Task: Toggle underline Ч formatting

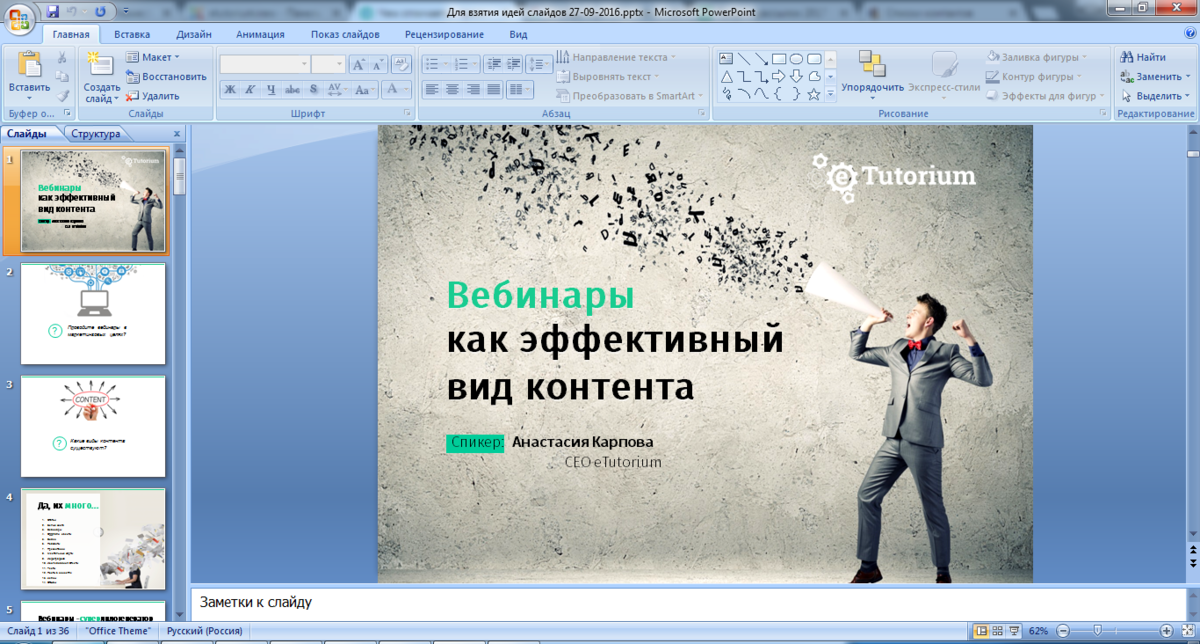Action: click(271, 89)
